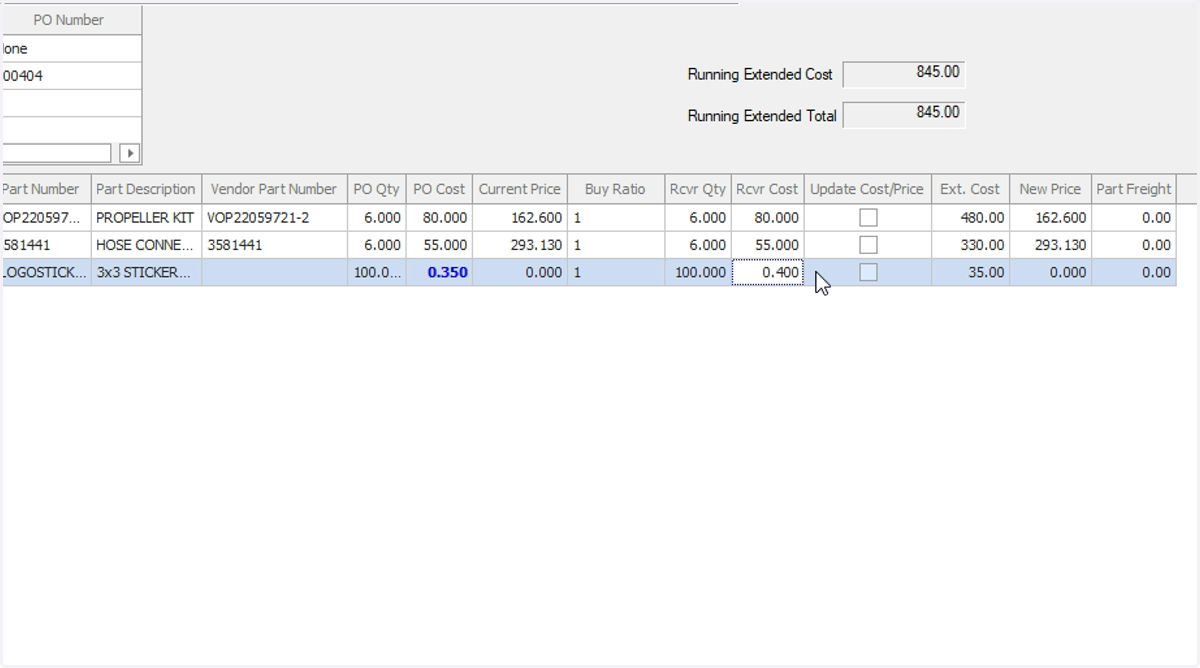Click Rcvr Cost 55.000 cell

pos(767,245)
